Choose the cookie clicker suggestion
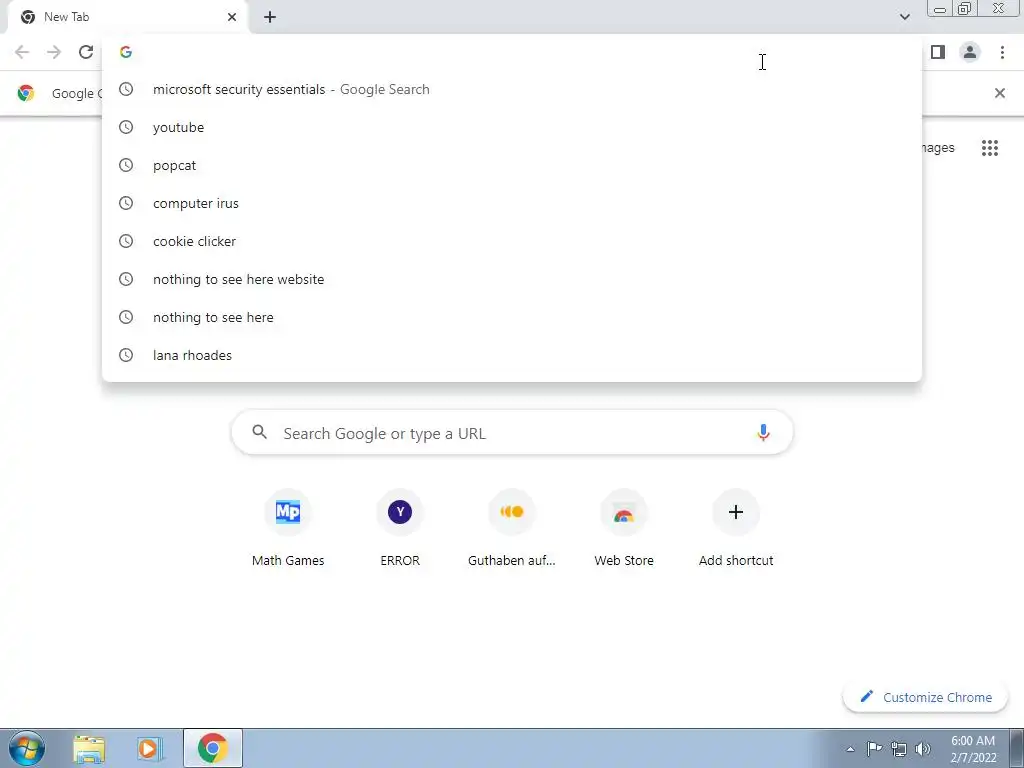The image size is (1024, 768). (x=512, y=241)
